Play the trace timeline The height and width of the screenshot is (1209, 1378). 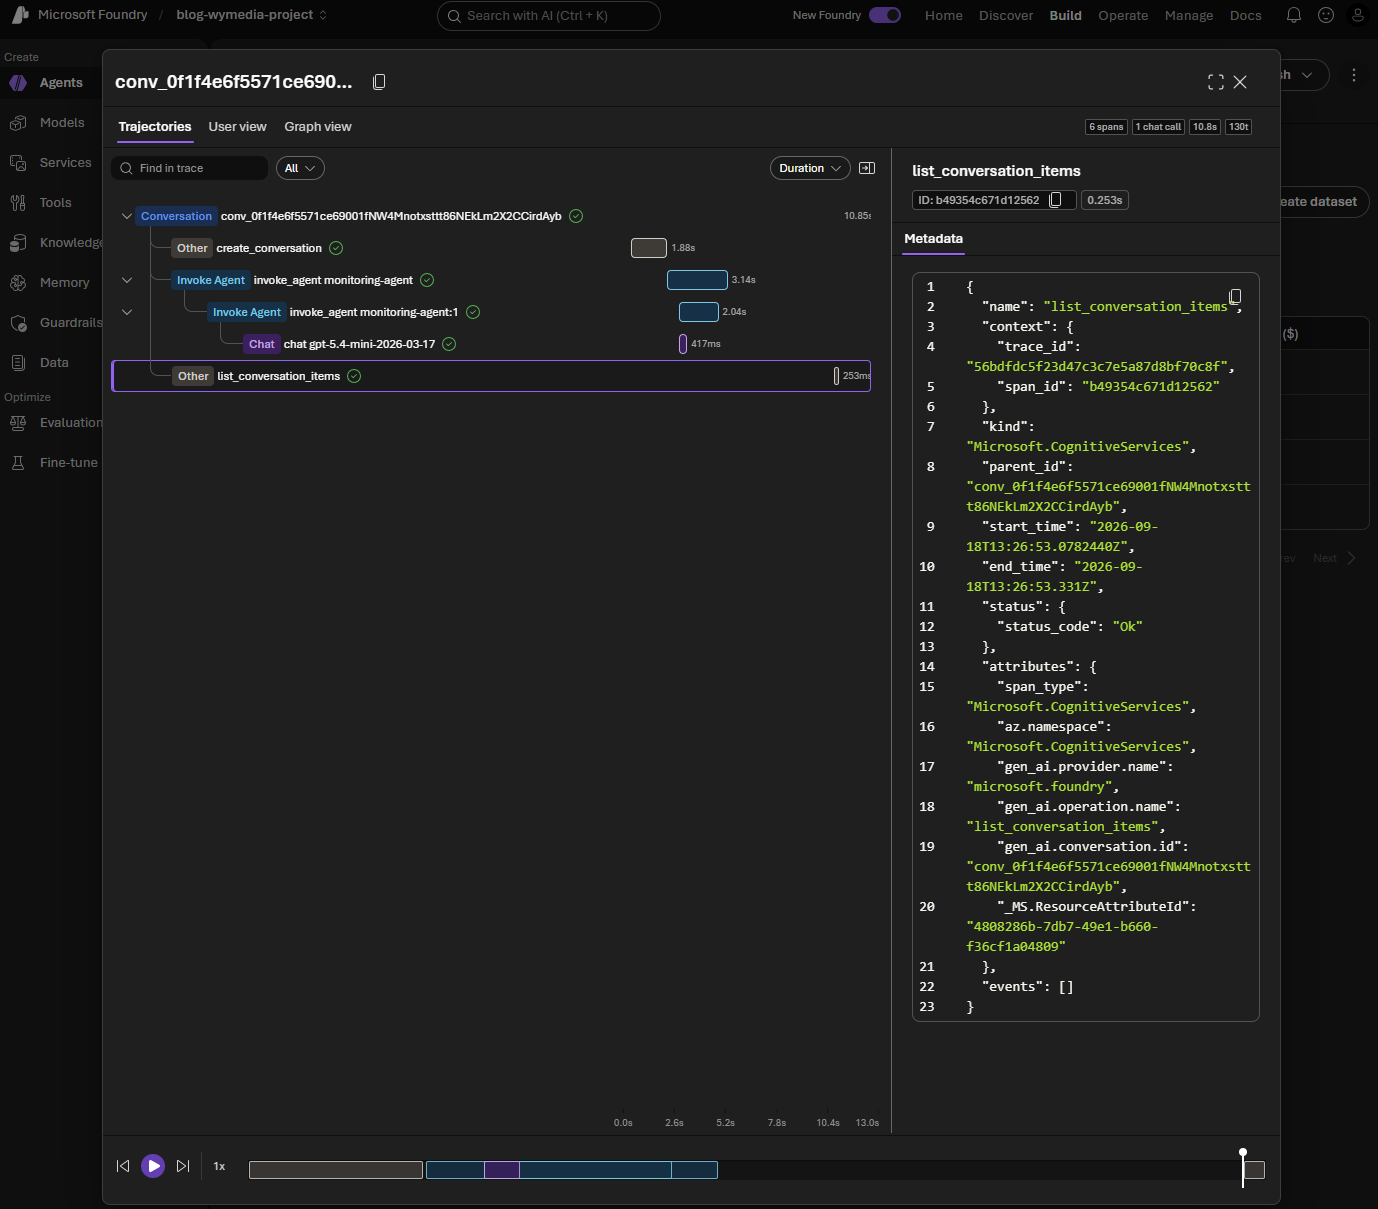153,1166
